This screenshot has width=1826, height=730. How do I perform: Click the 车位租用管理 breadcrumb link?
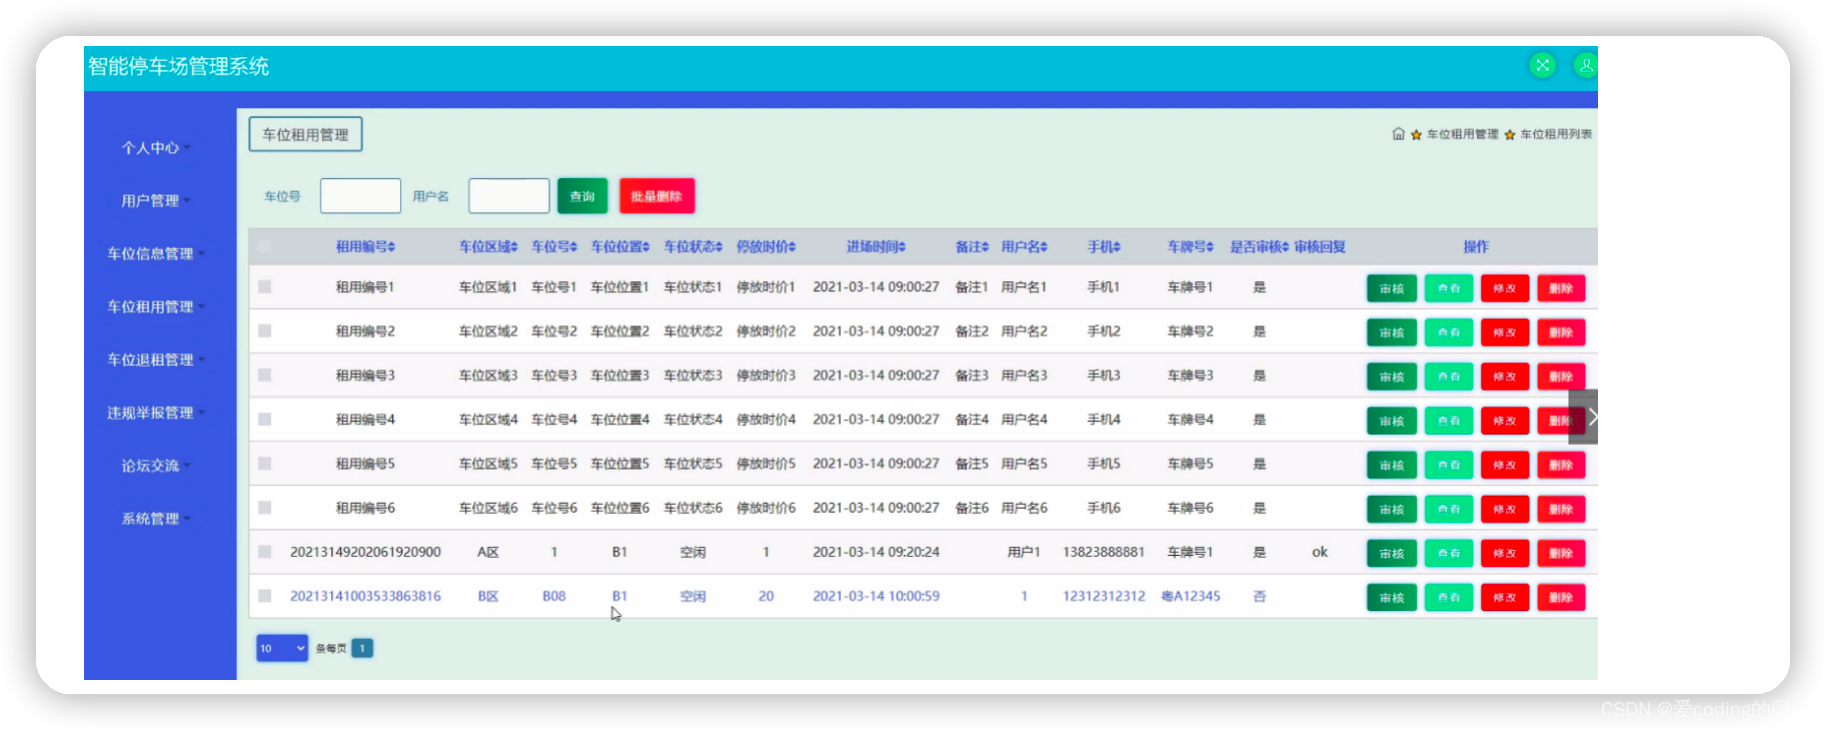click(1462, 134)
